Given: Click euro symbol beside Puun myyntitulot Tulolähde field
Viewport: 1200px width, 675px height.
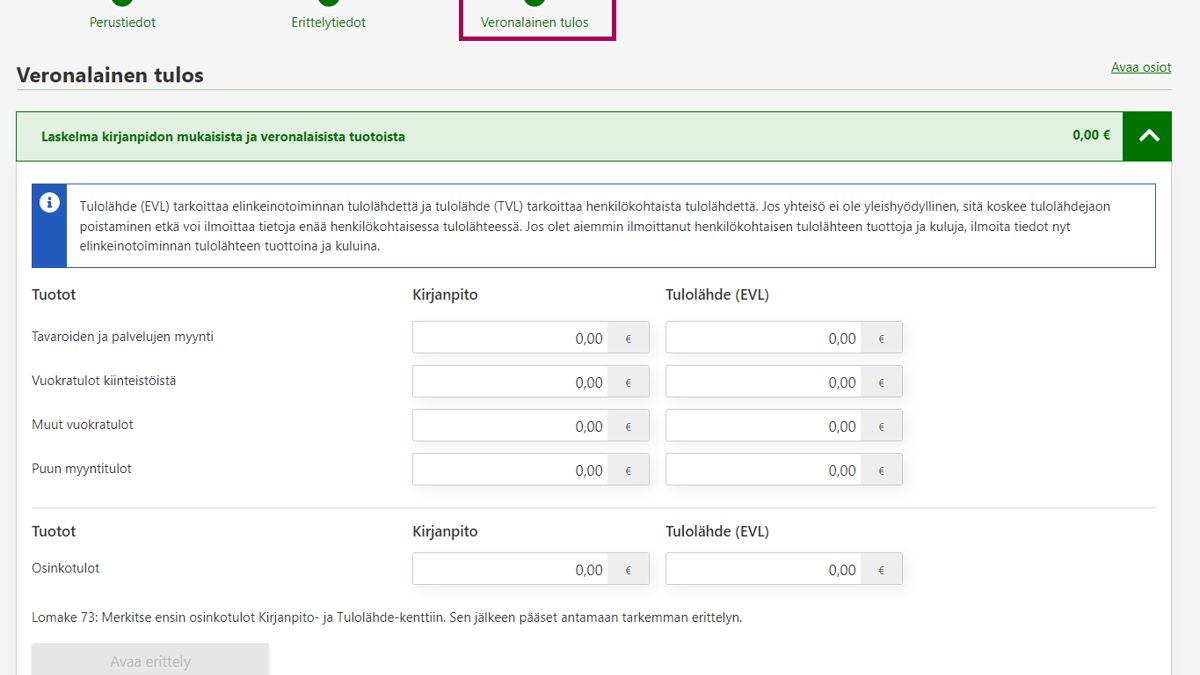Looking at the screenshot, I should pyautogui.click(x=881, y=470).
